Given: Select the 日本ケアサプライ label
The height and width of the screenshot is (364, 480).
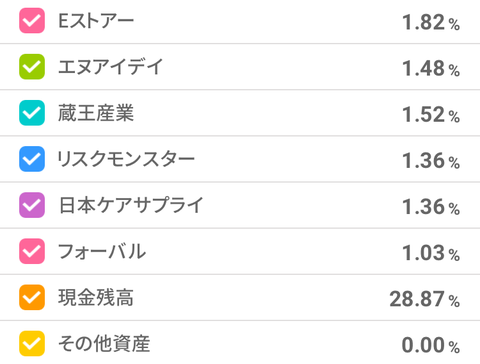Looking at the screenshot, I should 131,205.
